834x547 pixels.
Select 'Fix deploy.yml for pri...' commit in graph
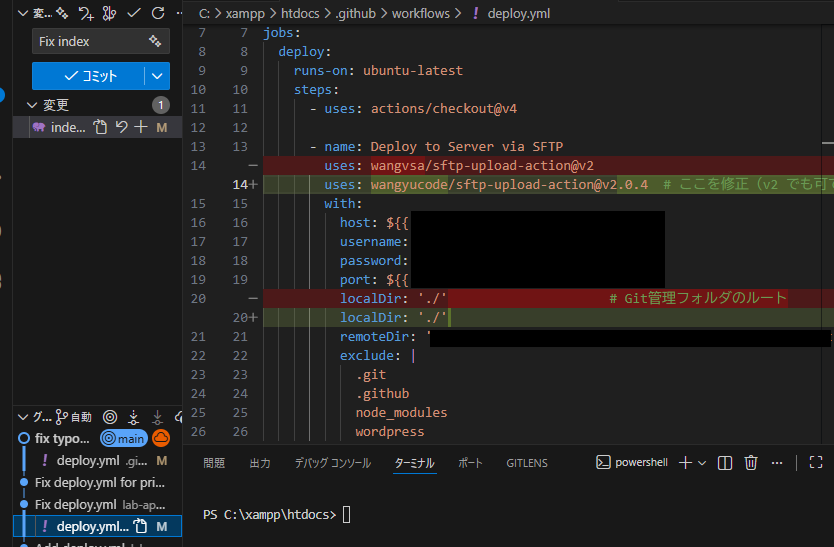[x=99, y=482]
